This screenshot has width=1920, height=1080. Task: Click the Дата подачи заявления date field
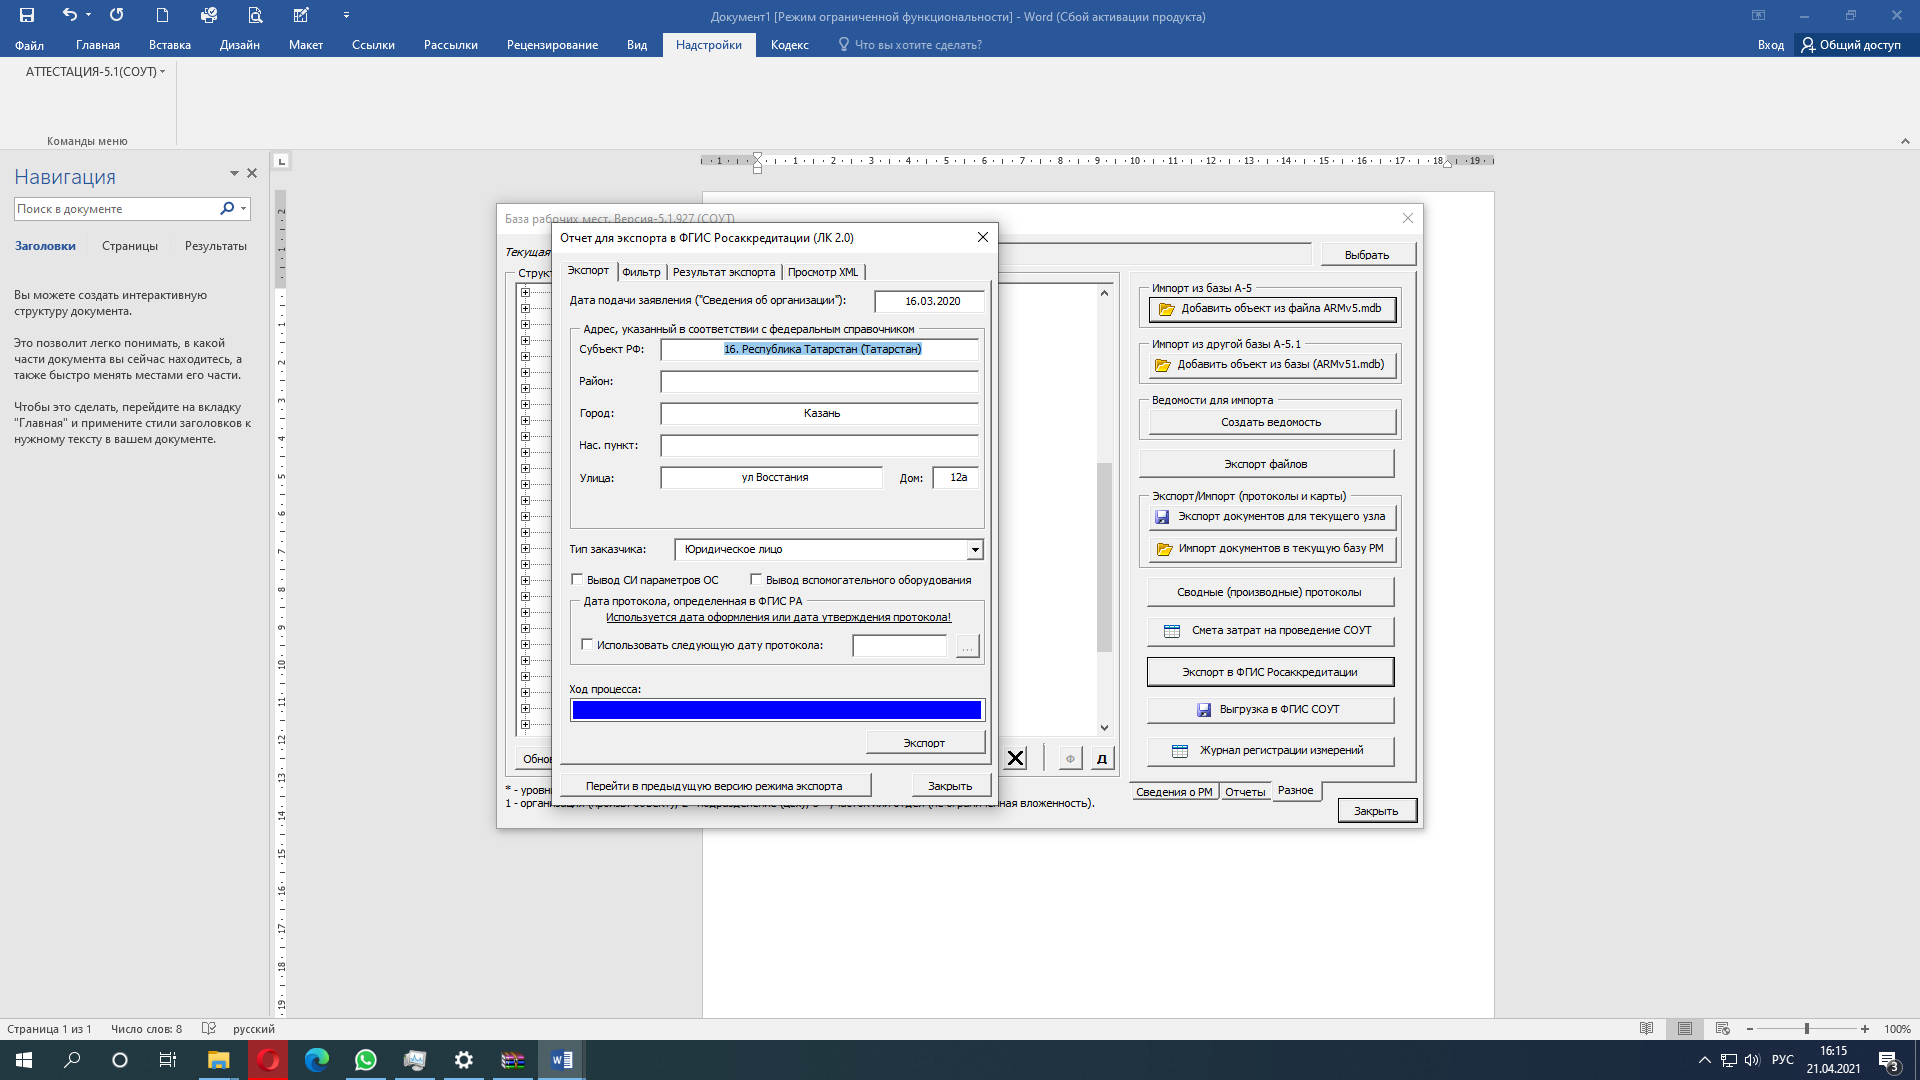click(930, 301)
